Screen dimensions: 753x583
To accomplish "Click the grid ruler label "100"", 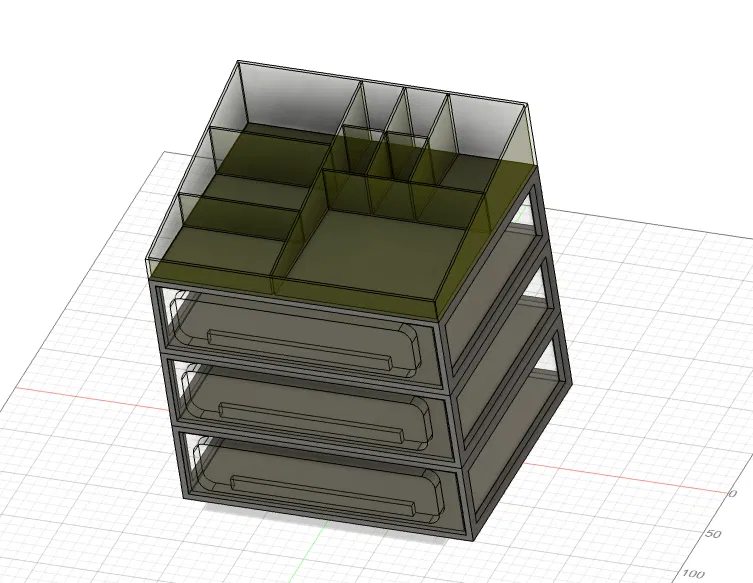I will tap(693, 573).
